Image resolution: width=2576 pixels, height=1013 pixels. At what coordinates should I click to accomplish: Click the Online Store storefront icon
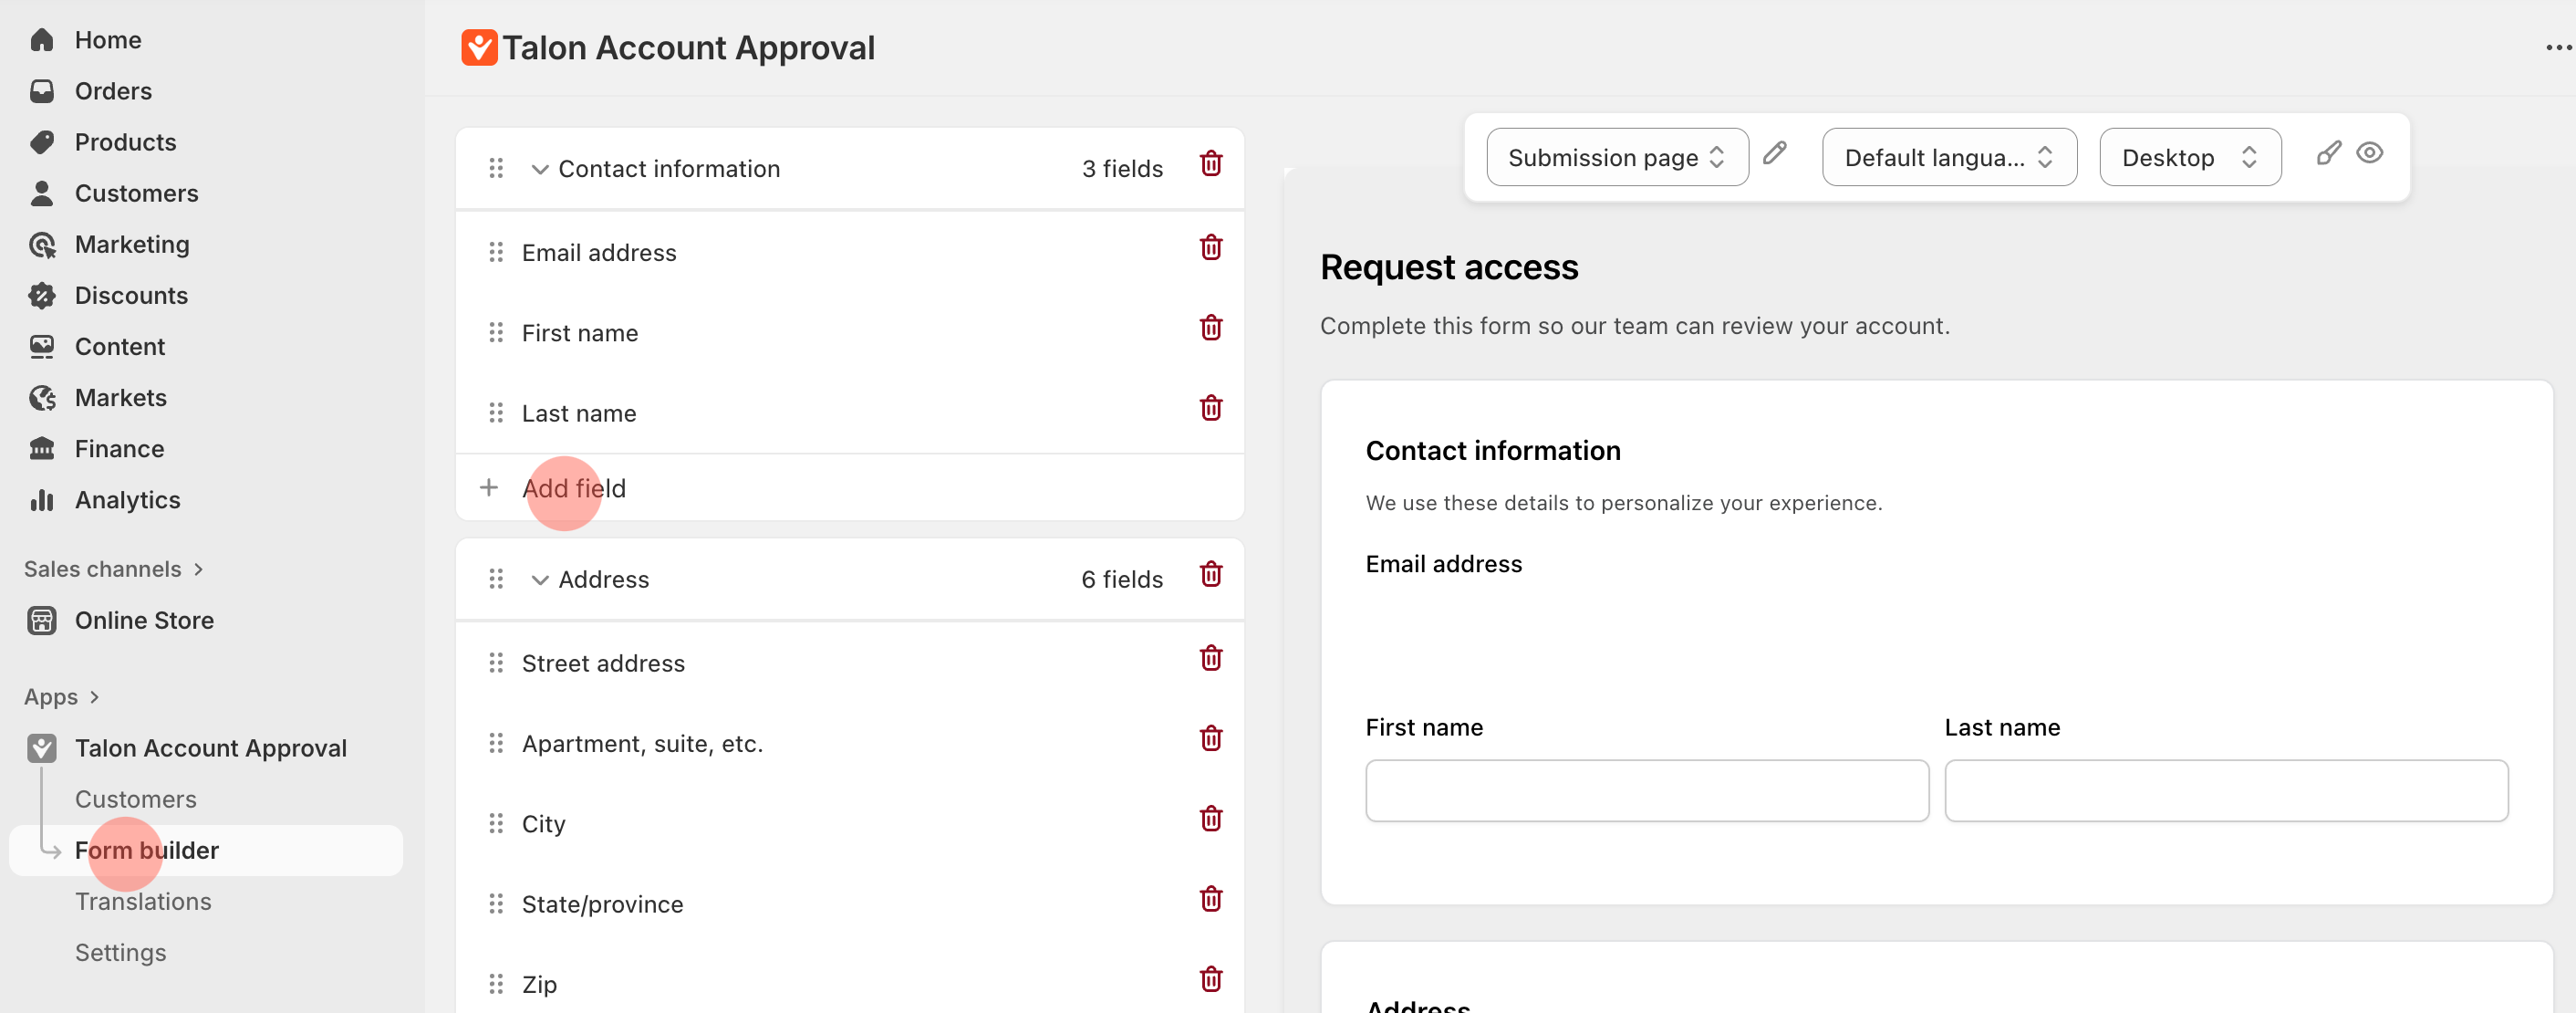[43, 620]
